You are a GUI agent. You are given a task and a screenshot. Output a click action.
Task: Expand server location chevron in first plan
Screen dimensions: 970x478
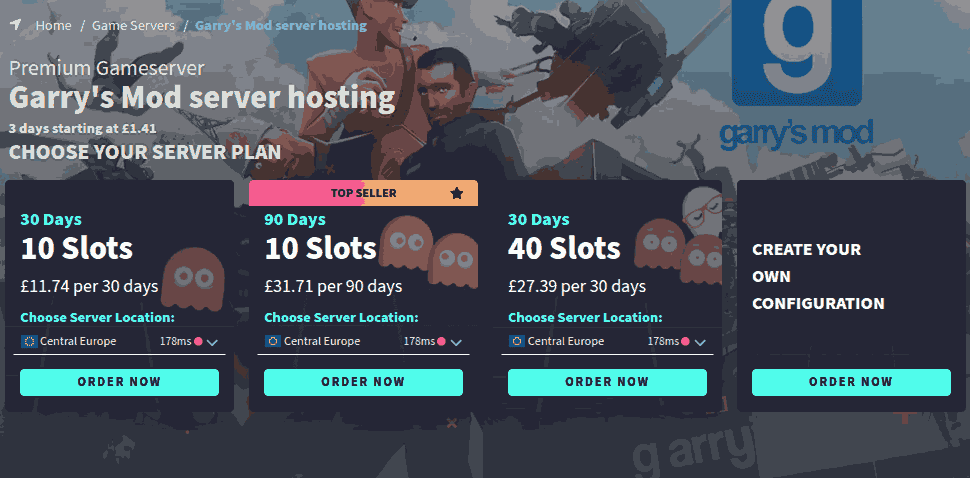point(212,343)
